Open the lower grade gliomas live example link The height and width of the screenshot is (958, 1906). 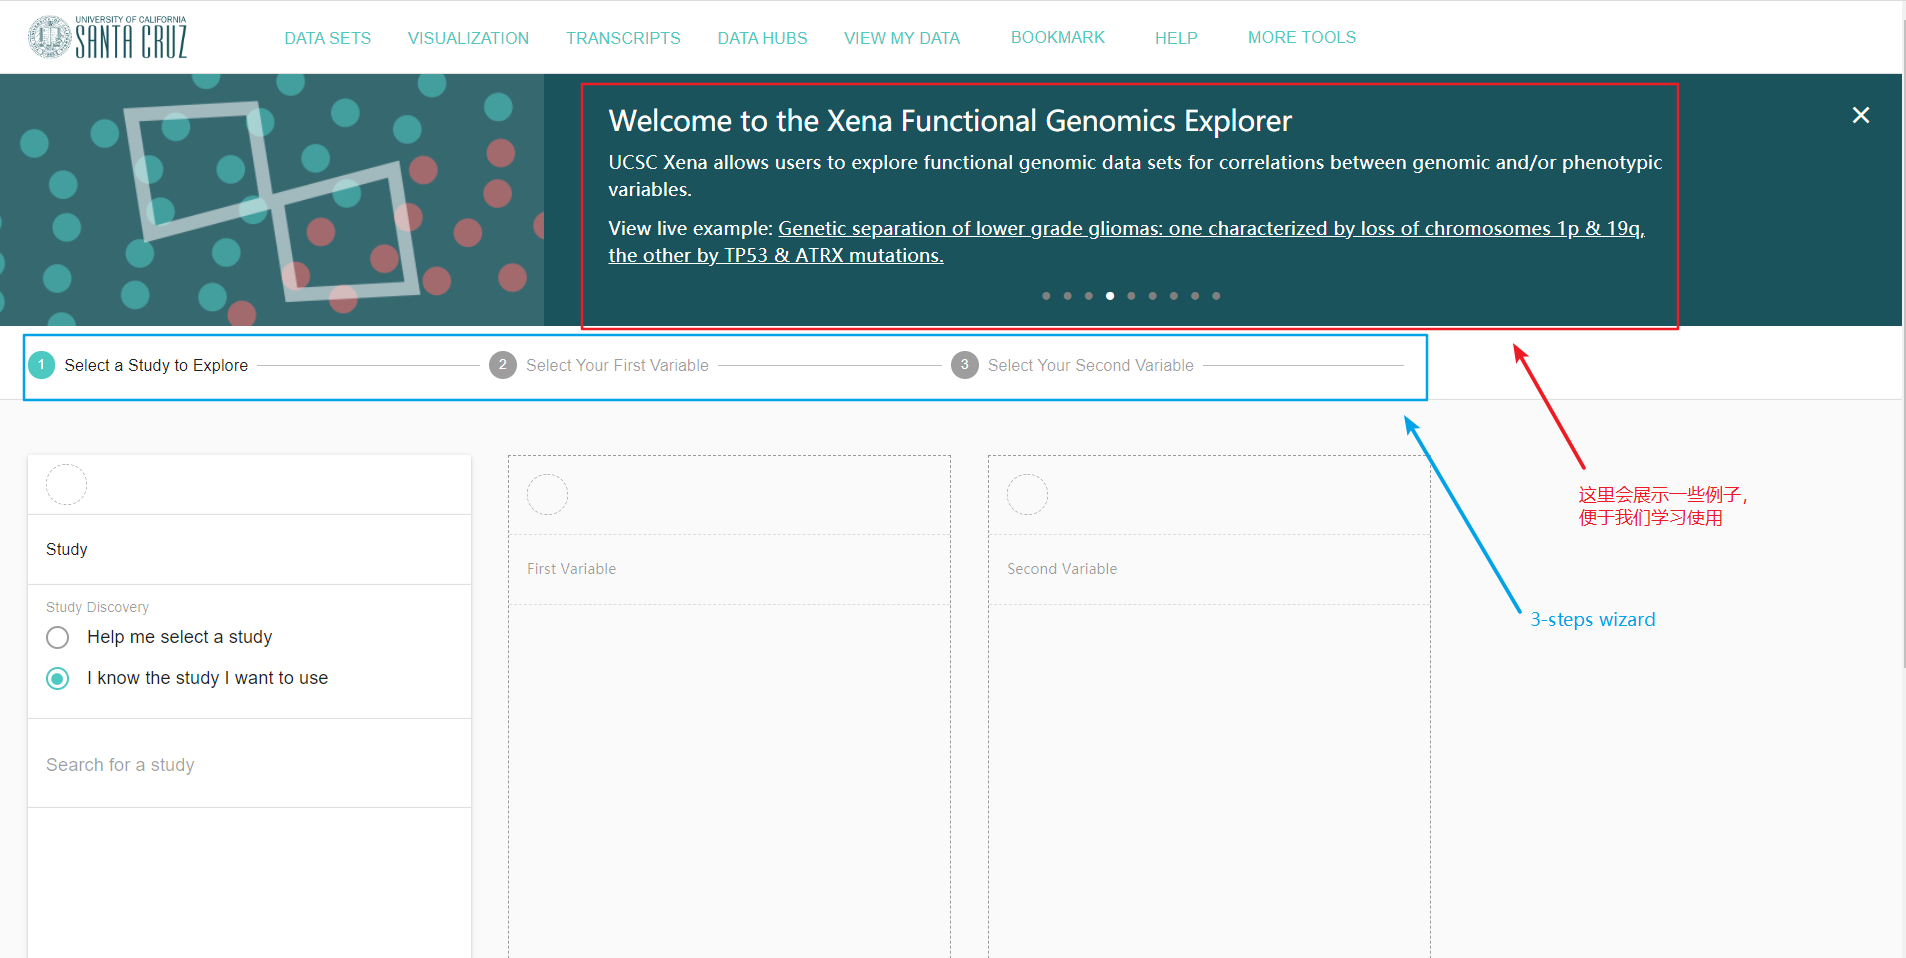(x=1126, y=242)
